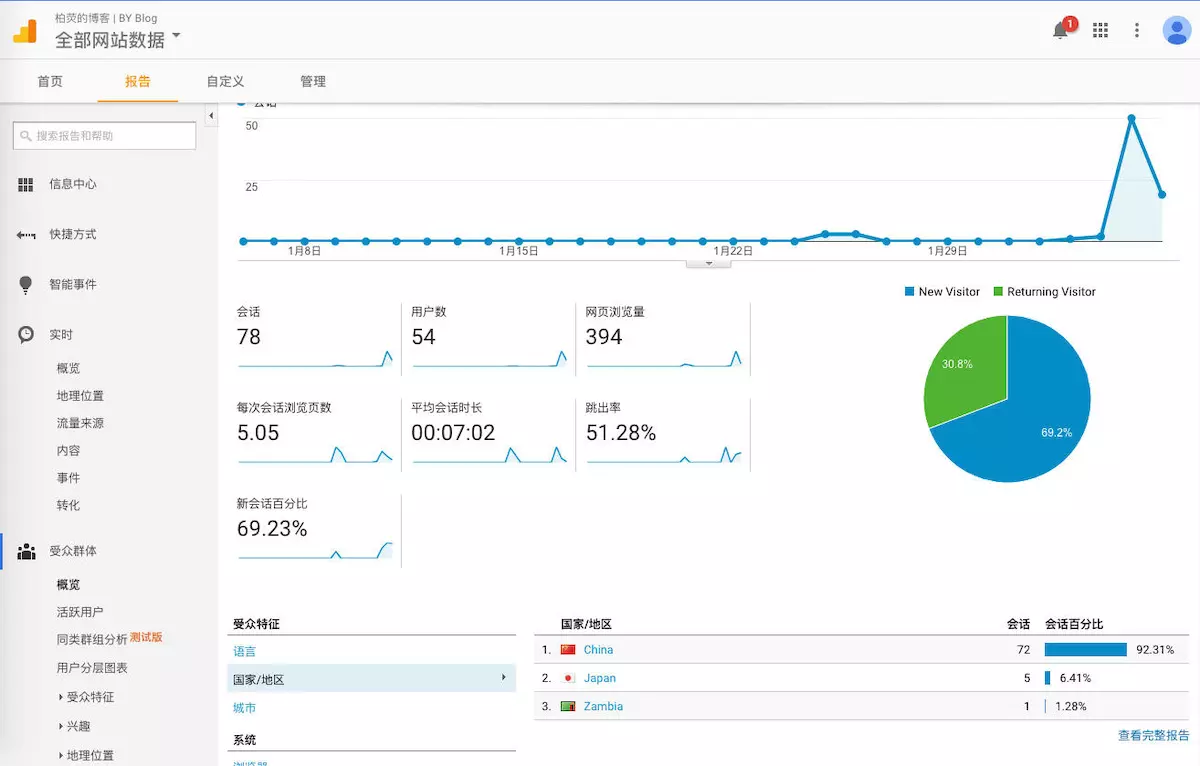
Task: Click the Zambia flag icon
Action: [568, 706]
